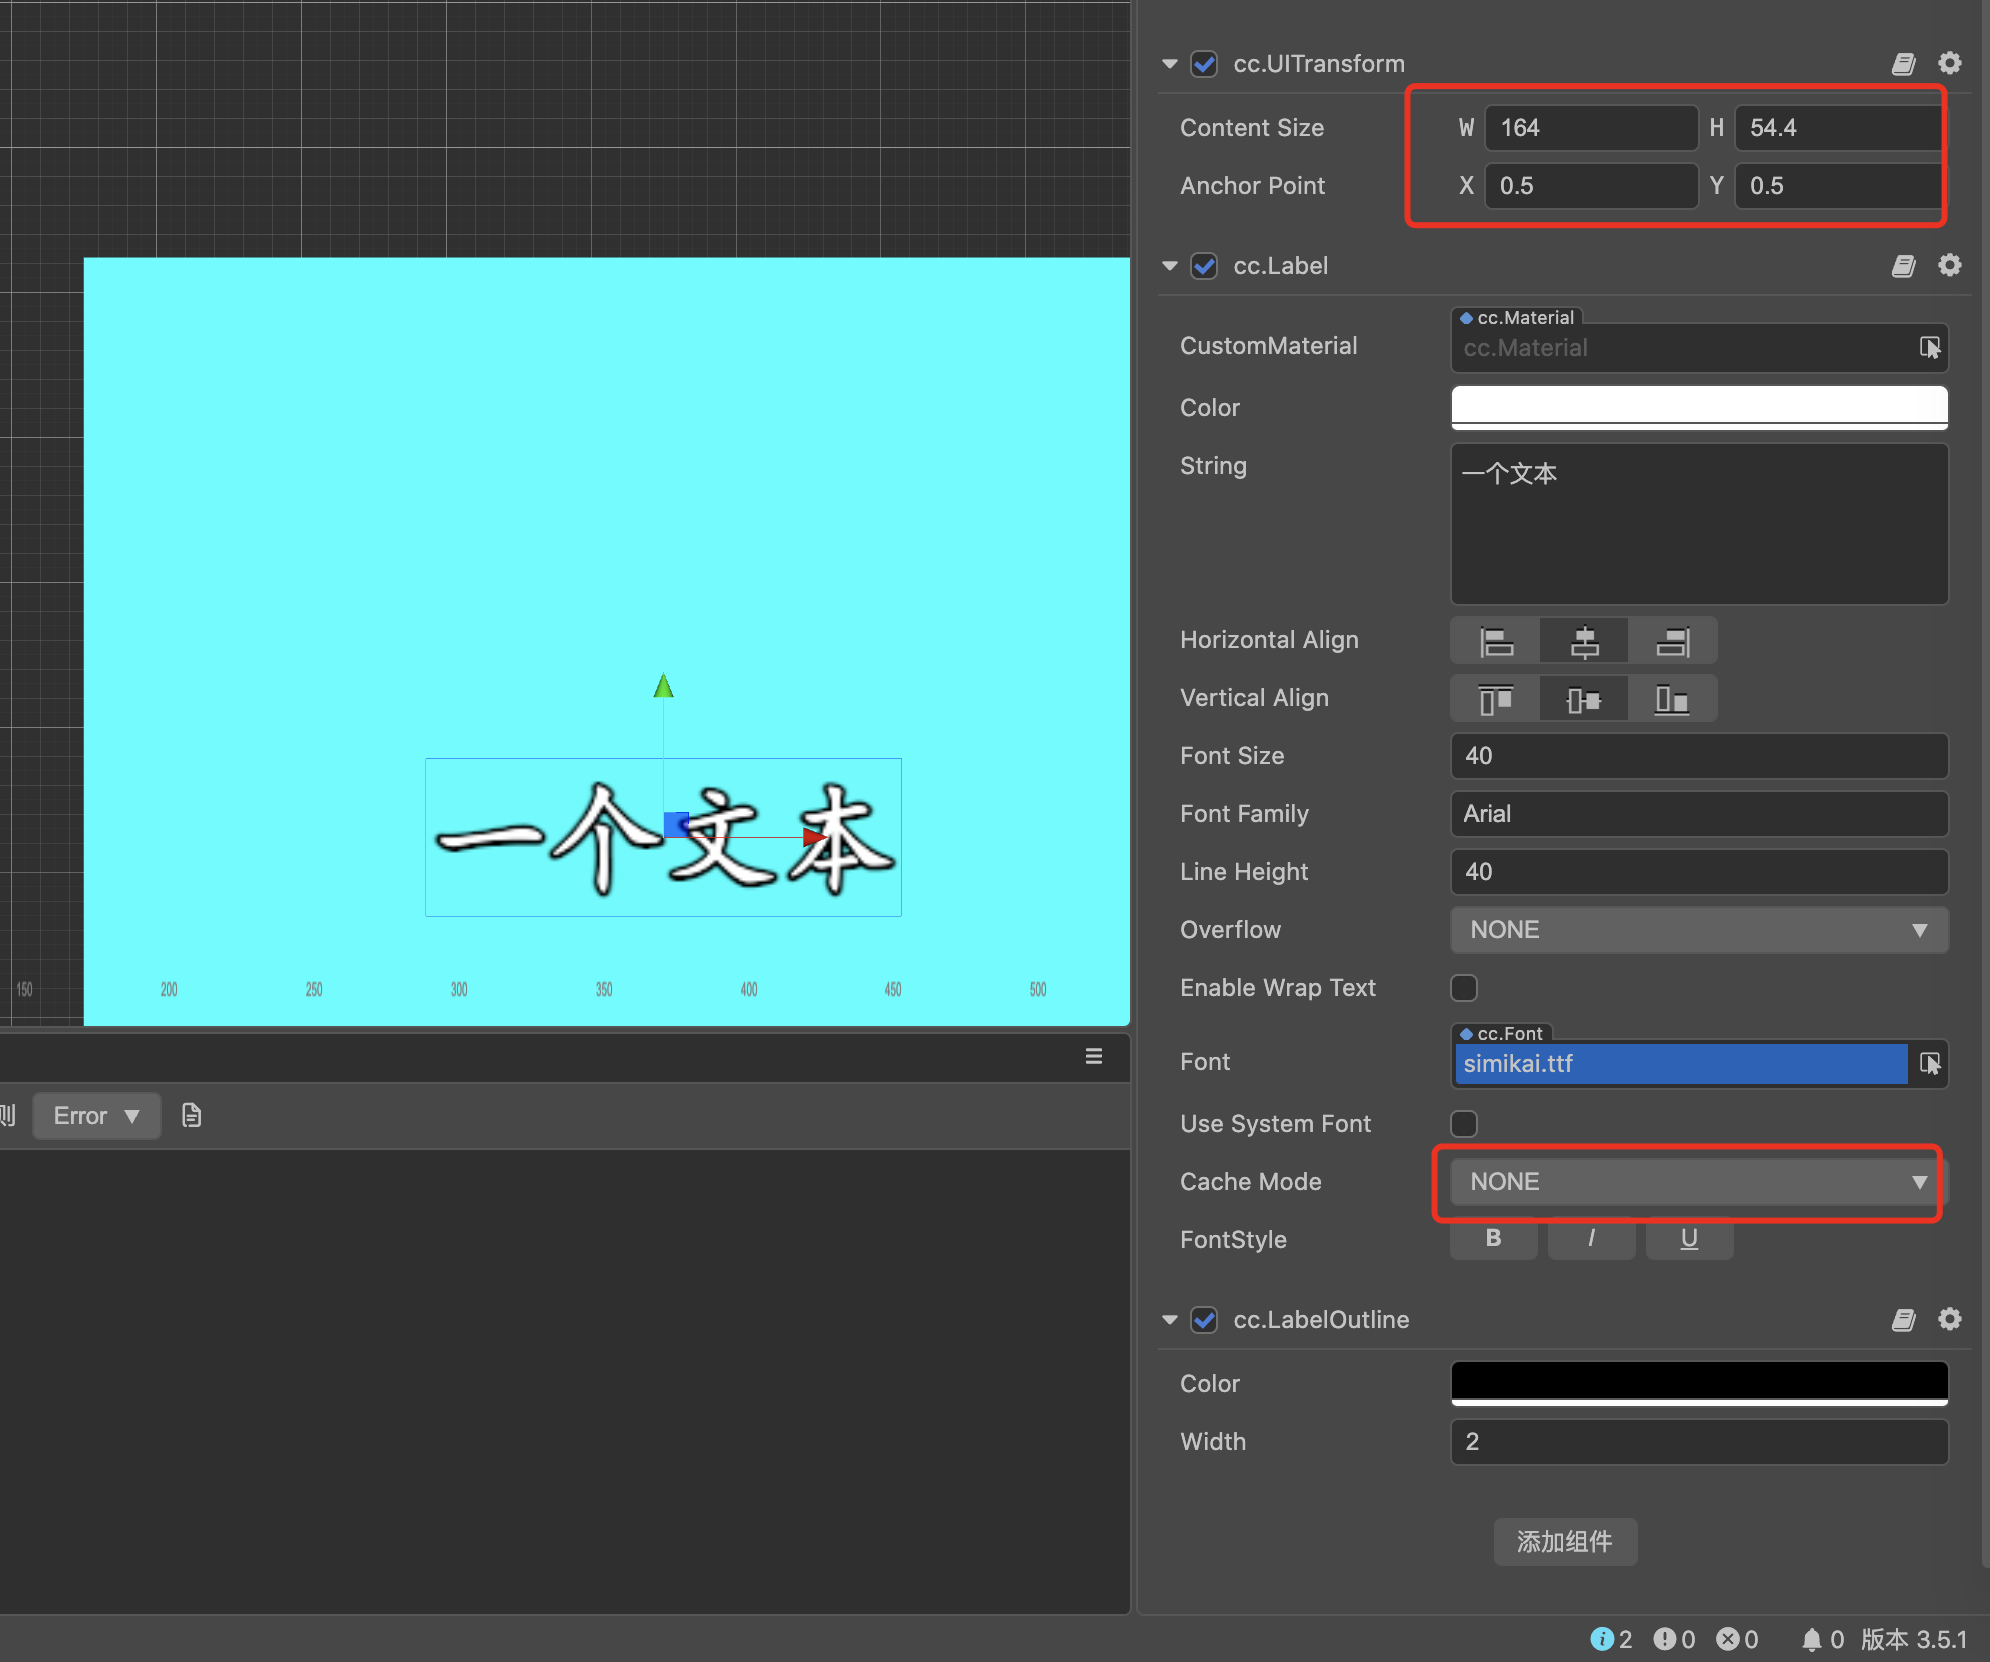Open the Overflow dropdown
The image size is (1990, 1662).
coord(1698,930)
